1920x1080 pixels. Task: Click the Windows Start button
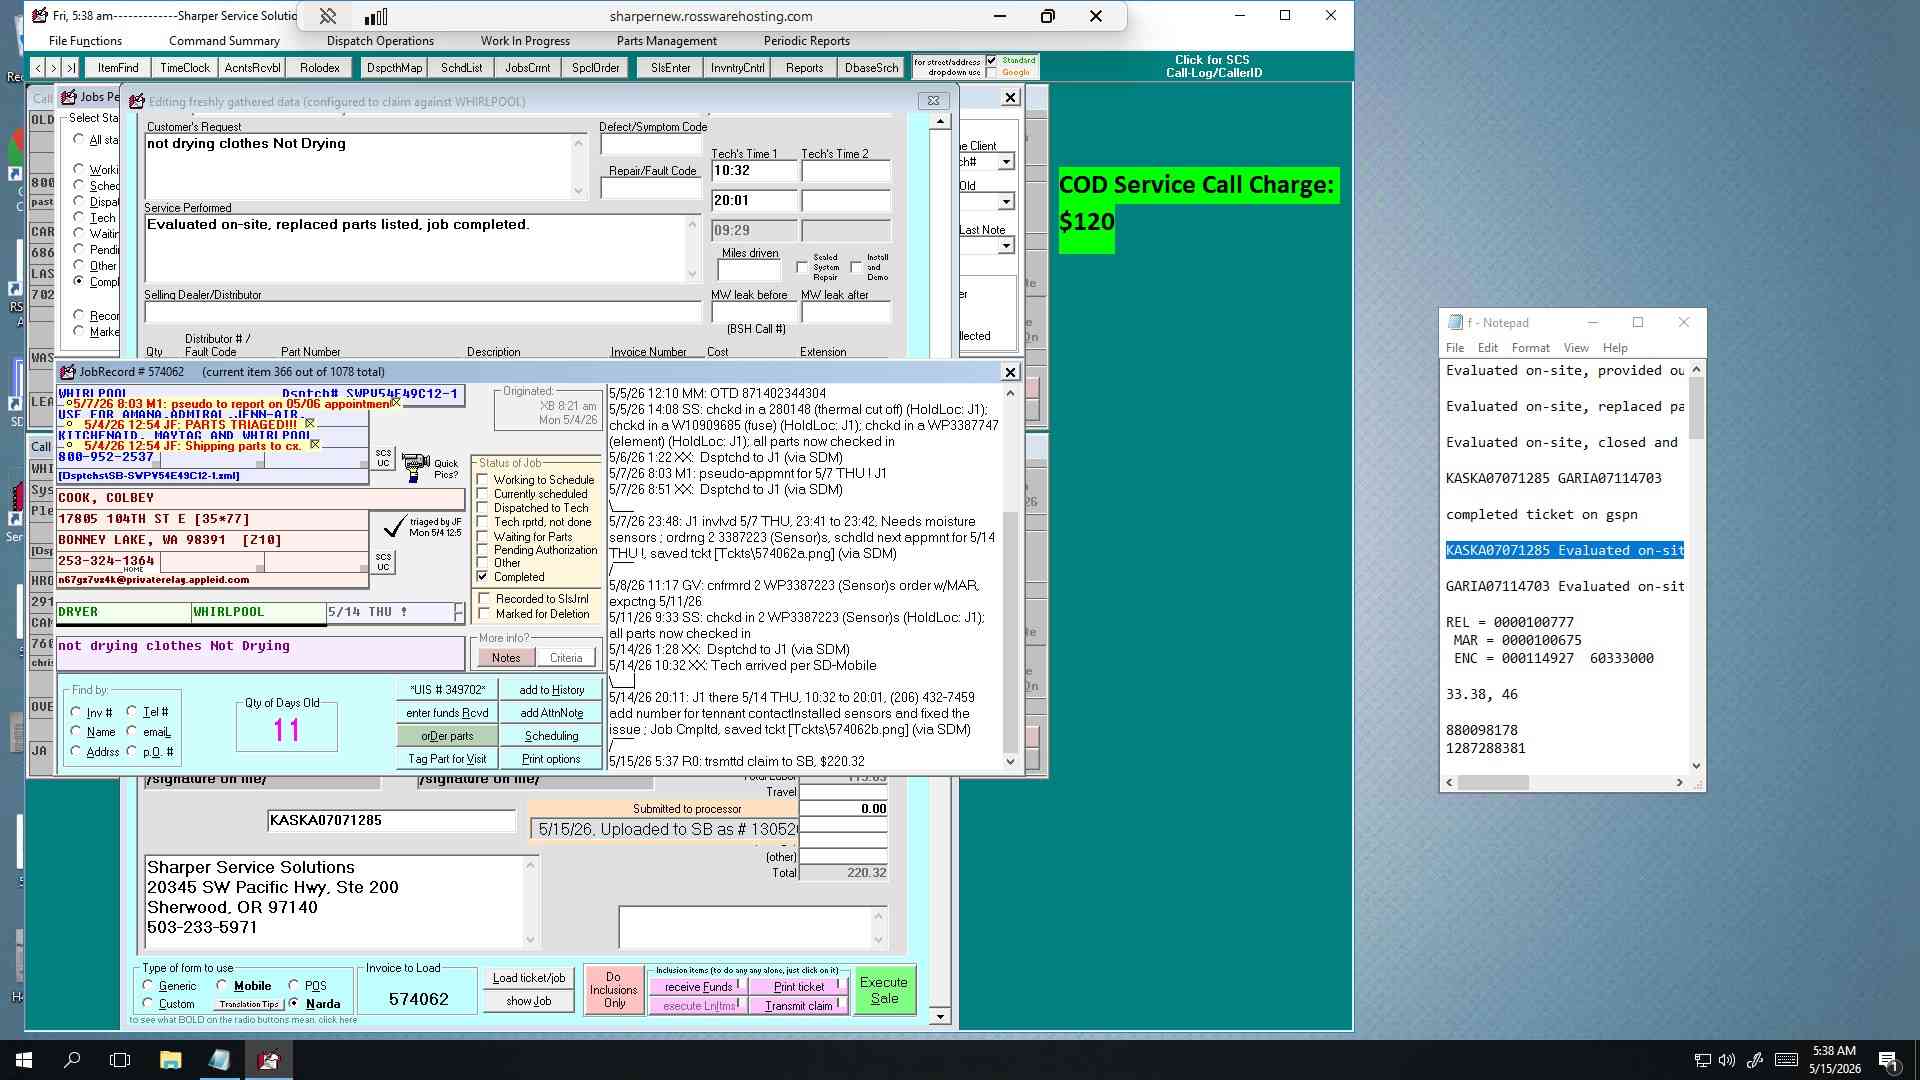coord(24,1060)
